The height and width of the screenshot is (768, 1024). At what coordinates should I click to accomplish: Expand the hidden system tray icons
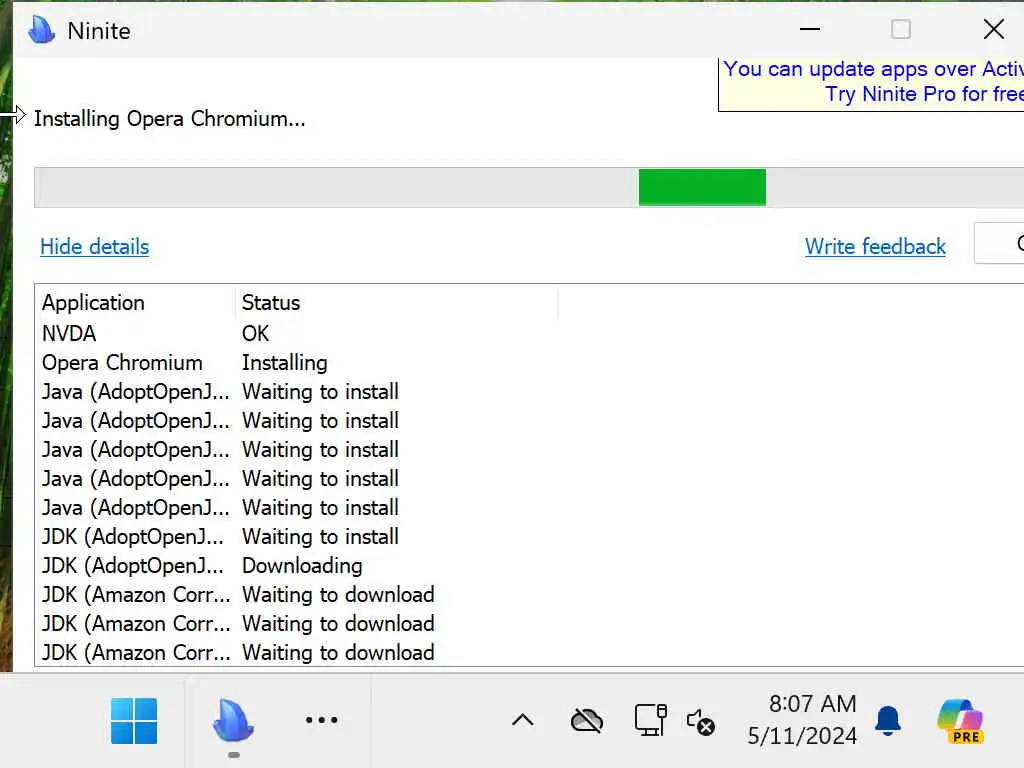(522, 720)
